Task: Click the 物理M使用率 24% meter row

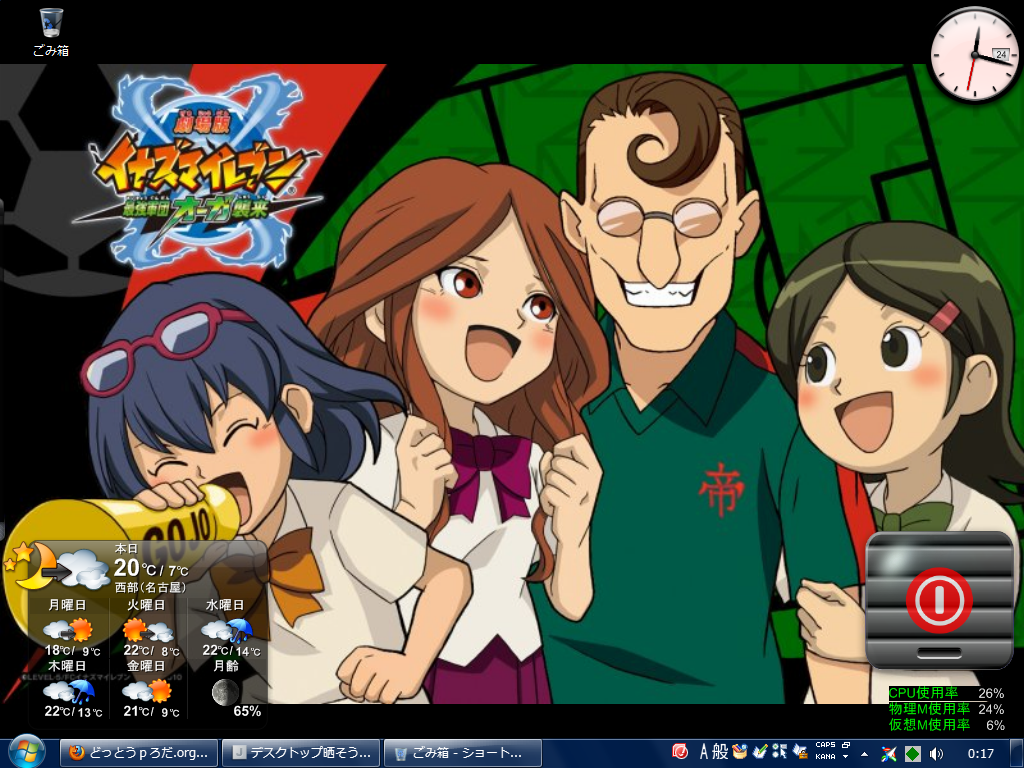Action: (946, 709)
